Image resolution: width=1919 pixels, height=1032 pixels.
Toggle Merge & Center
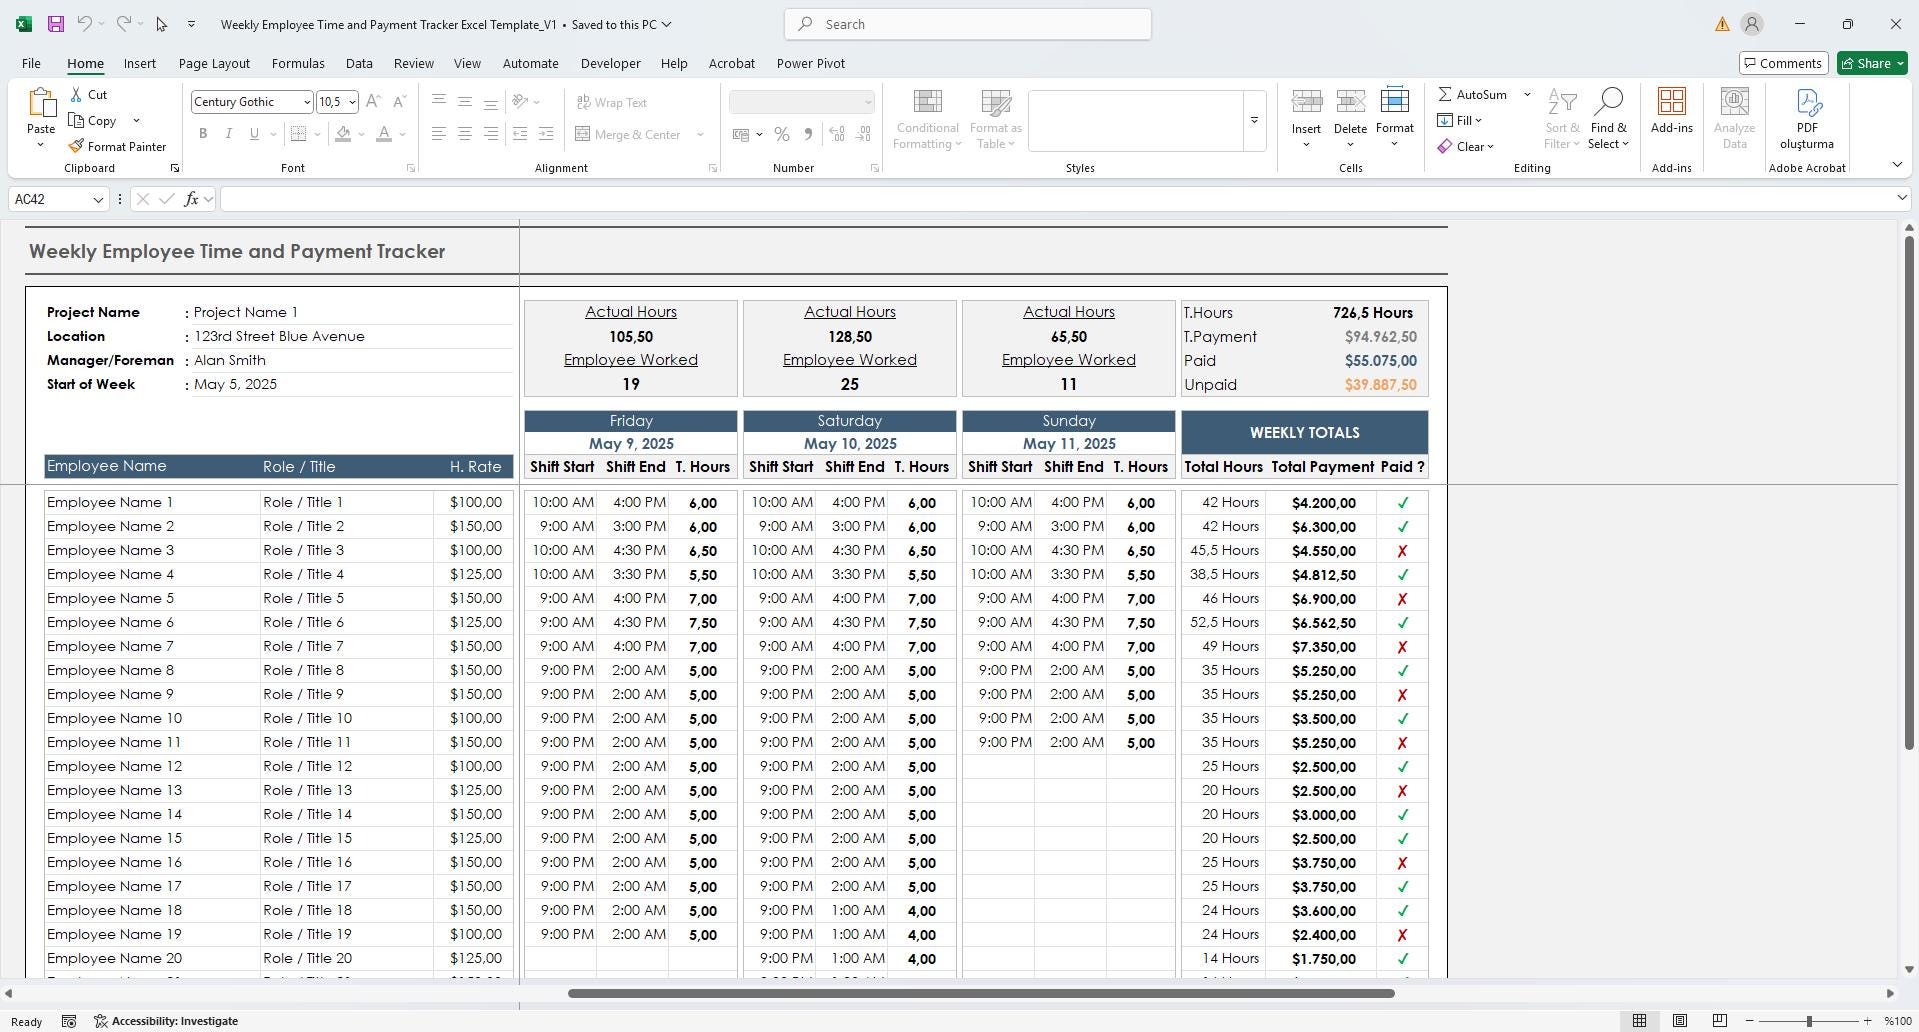(628, 134)
